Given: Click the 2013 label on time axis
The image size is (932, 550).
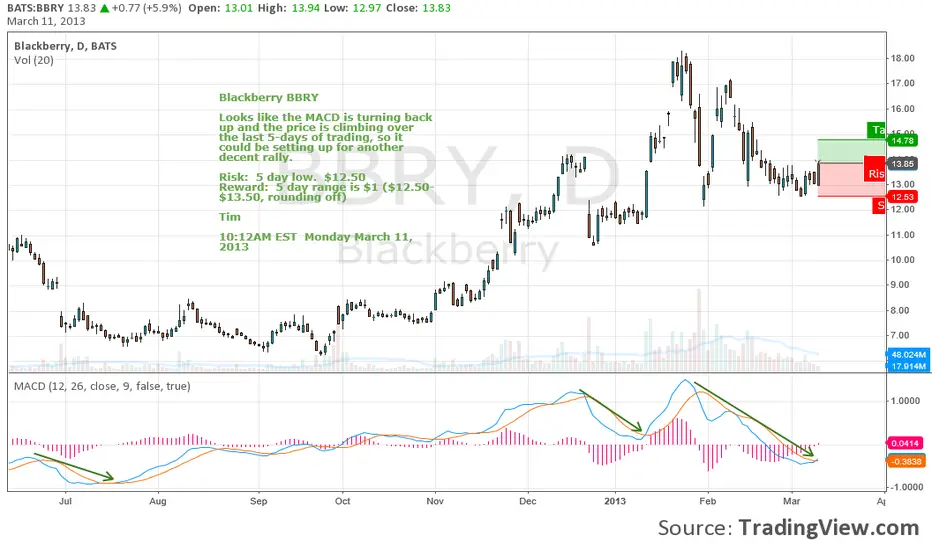Looking at the screenshot, I should coord(615,501).
